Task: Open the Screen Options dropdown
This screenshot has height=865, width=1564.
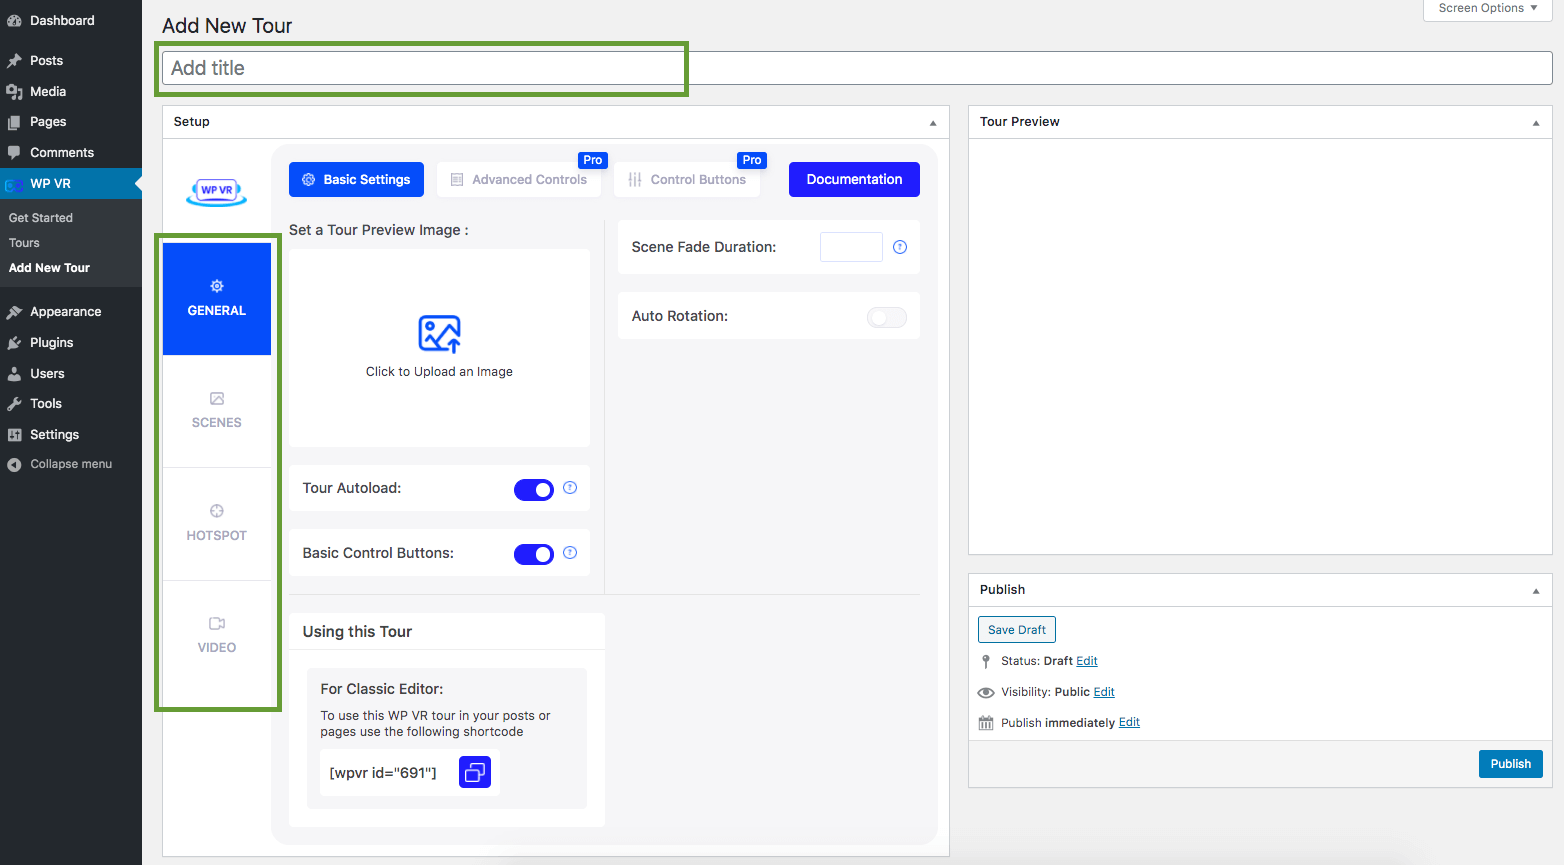Action: pyautogui.click(x=1487, y=9)
